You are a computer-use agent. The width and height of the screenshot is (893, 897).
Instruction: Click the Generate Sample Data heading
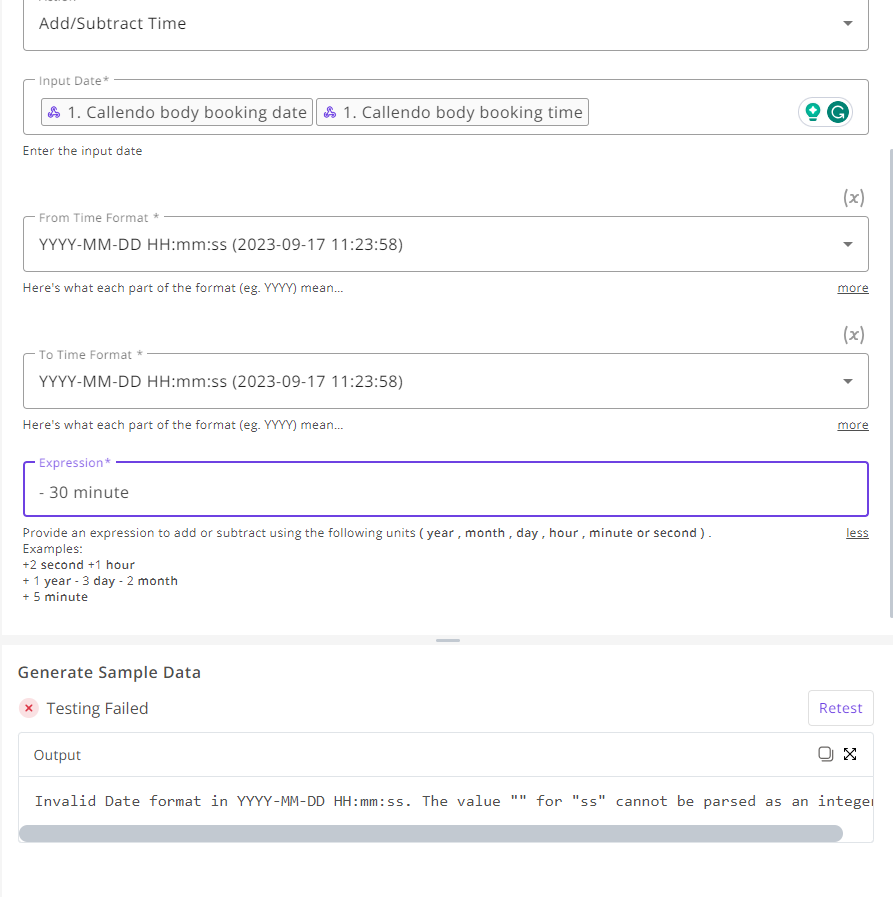point(109,672)
